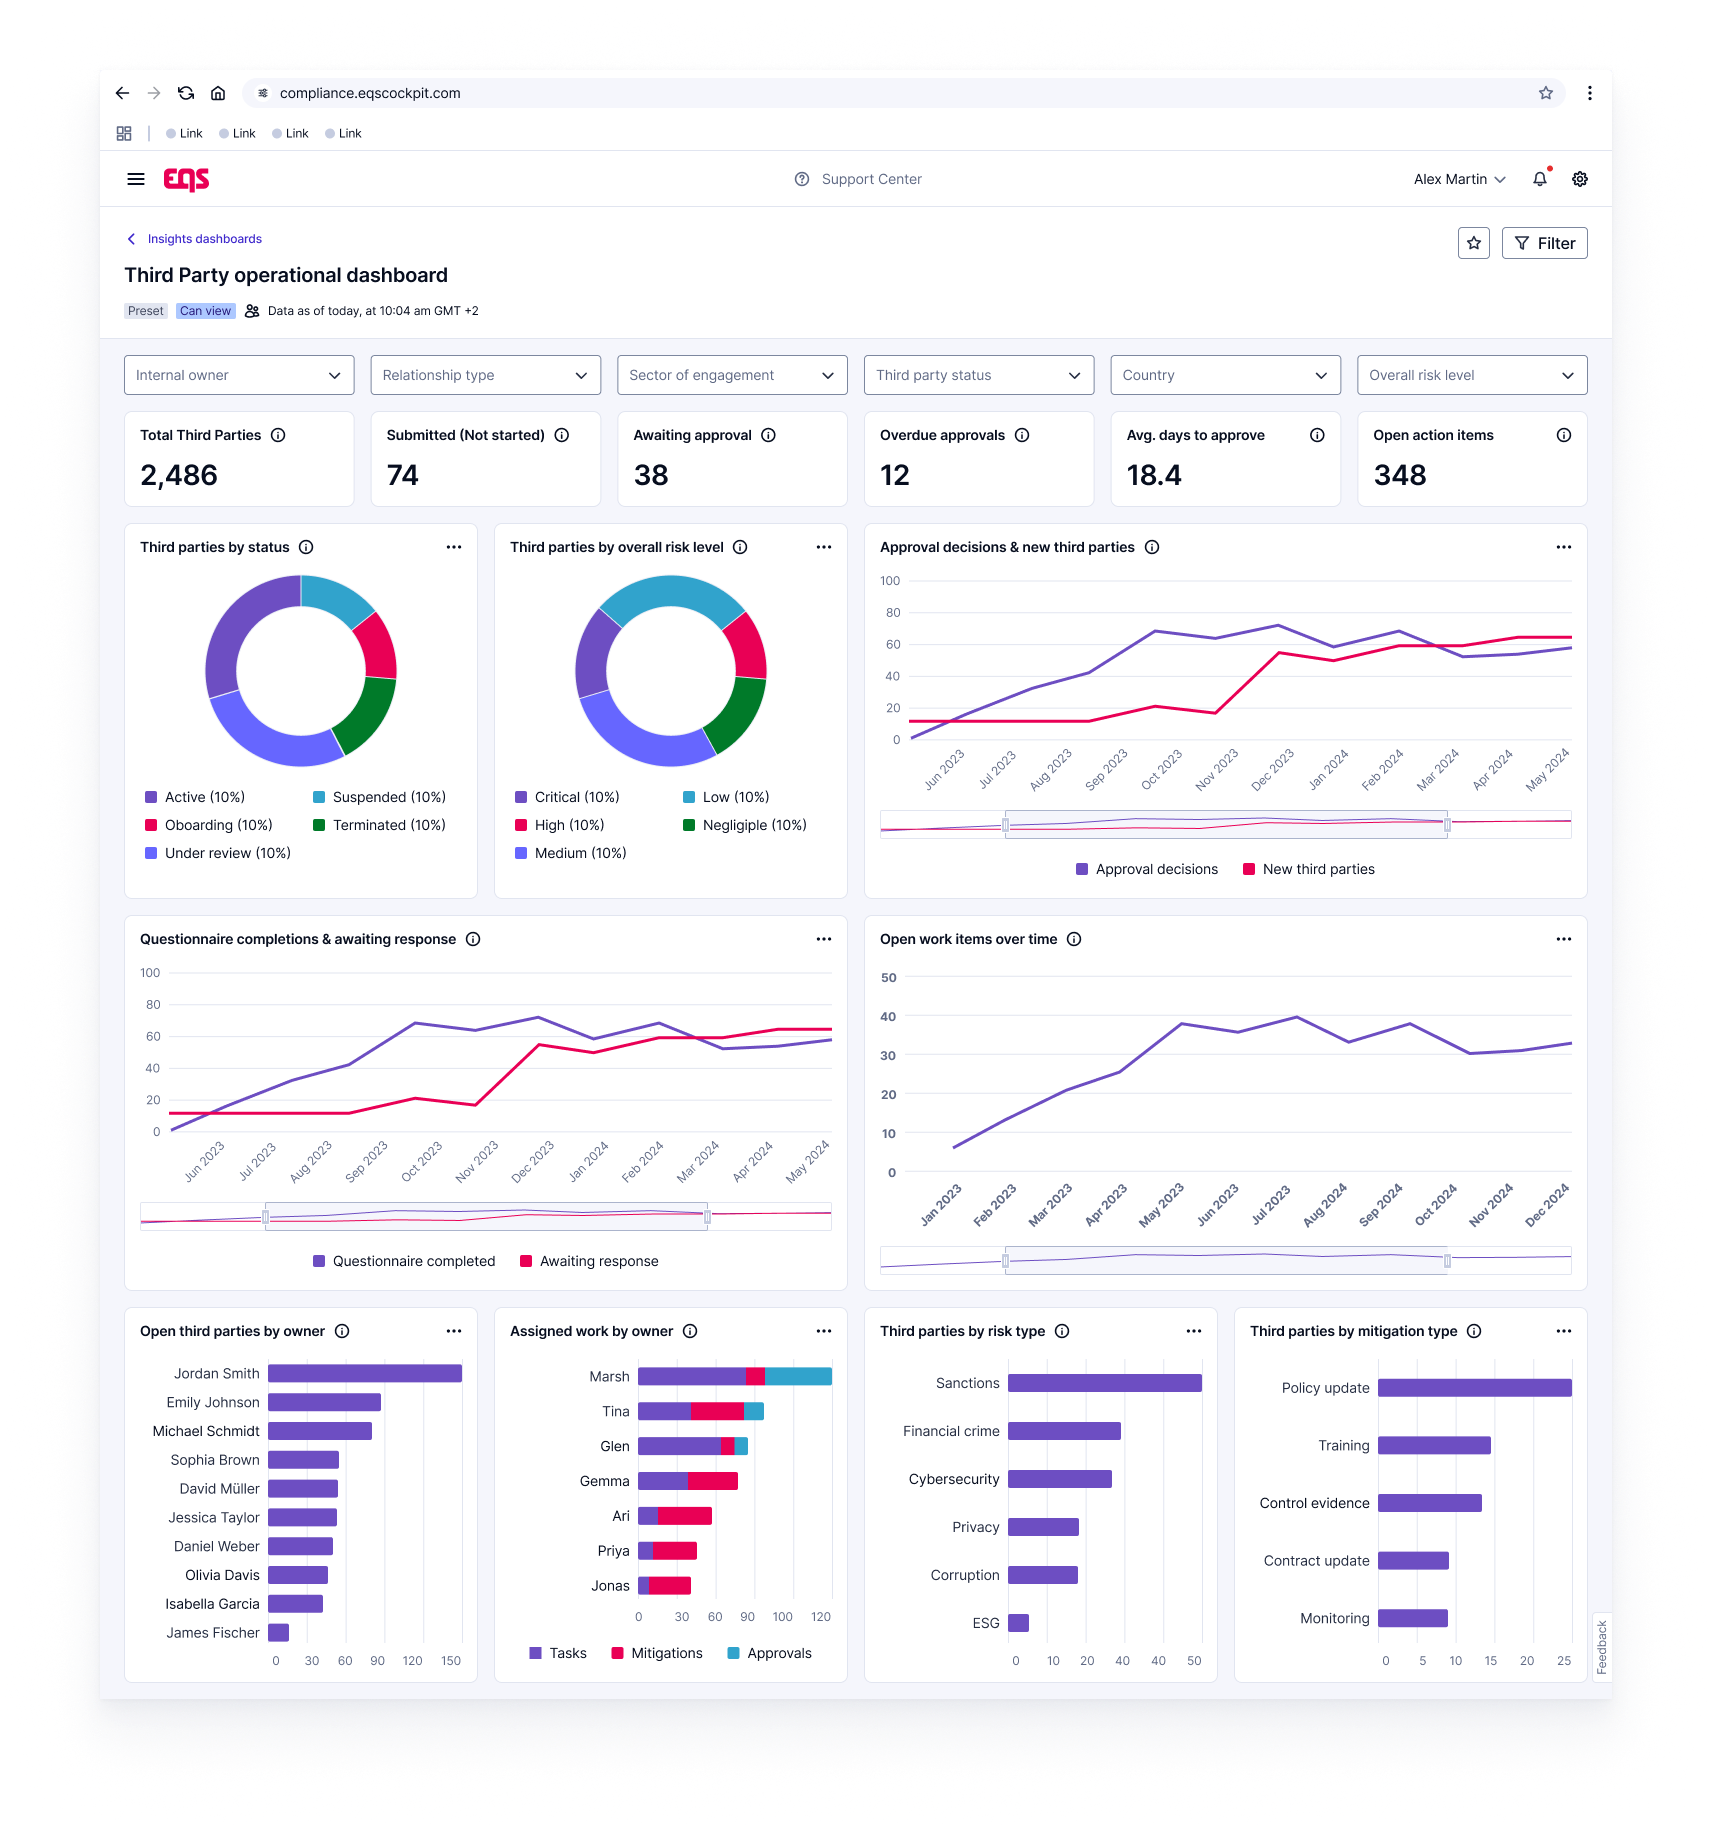The image size is (1712, 1829).
Task: Open the browser three-dot menu
Action: point(1590,93)
